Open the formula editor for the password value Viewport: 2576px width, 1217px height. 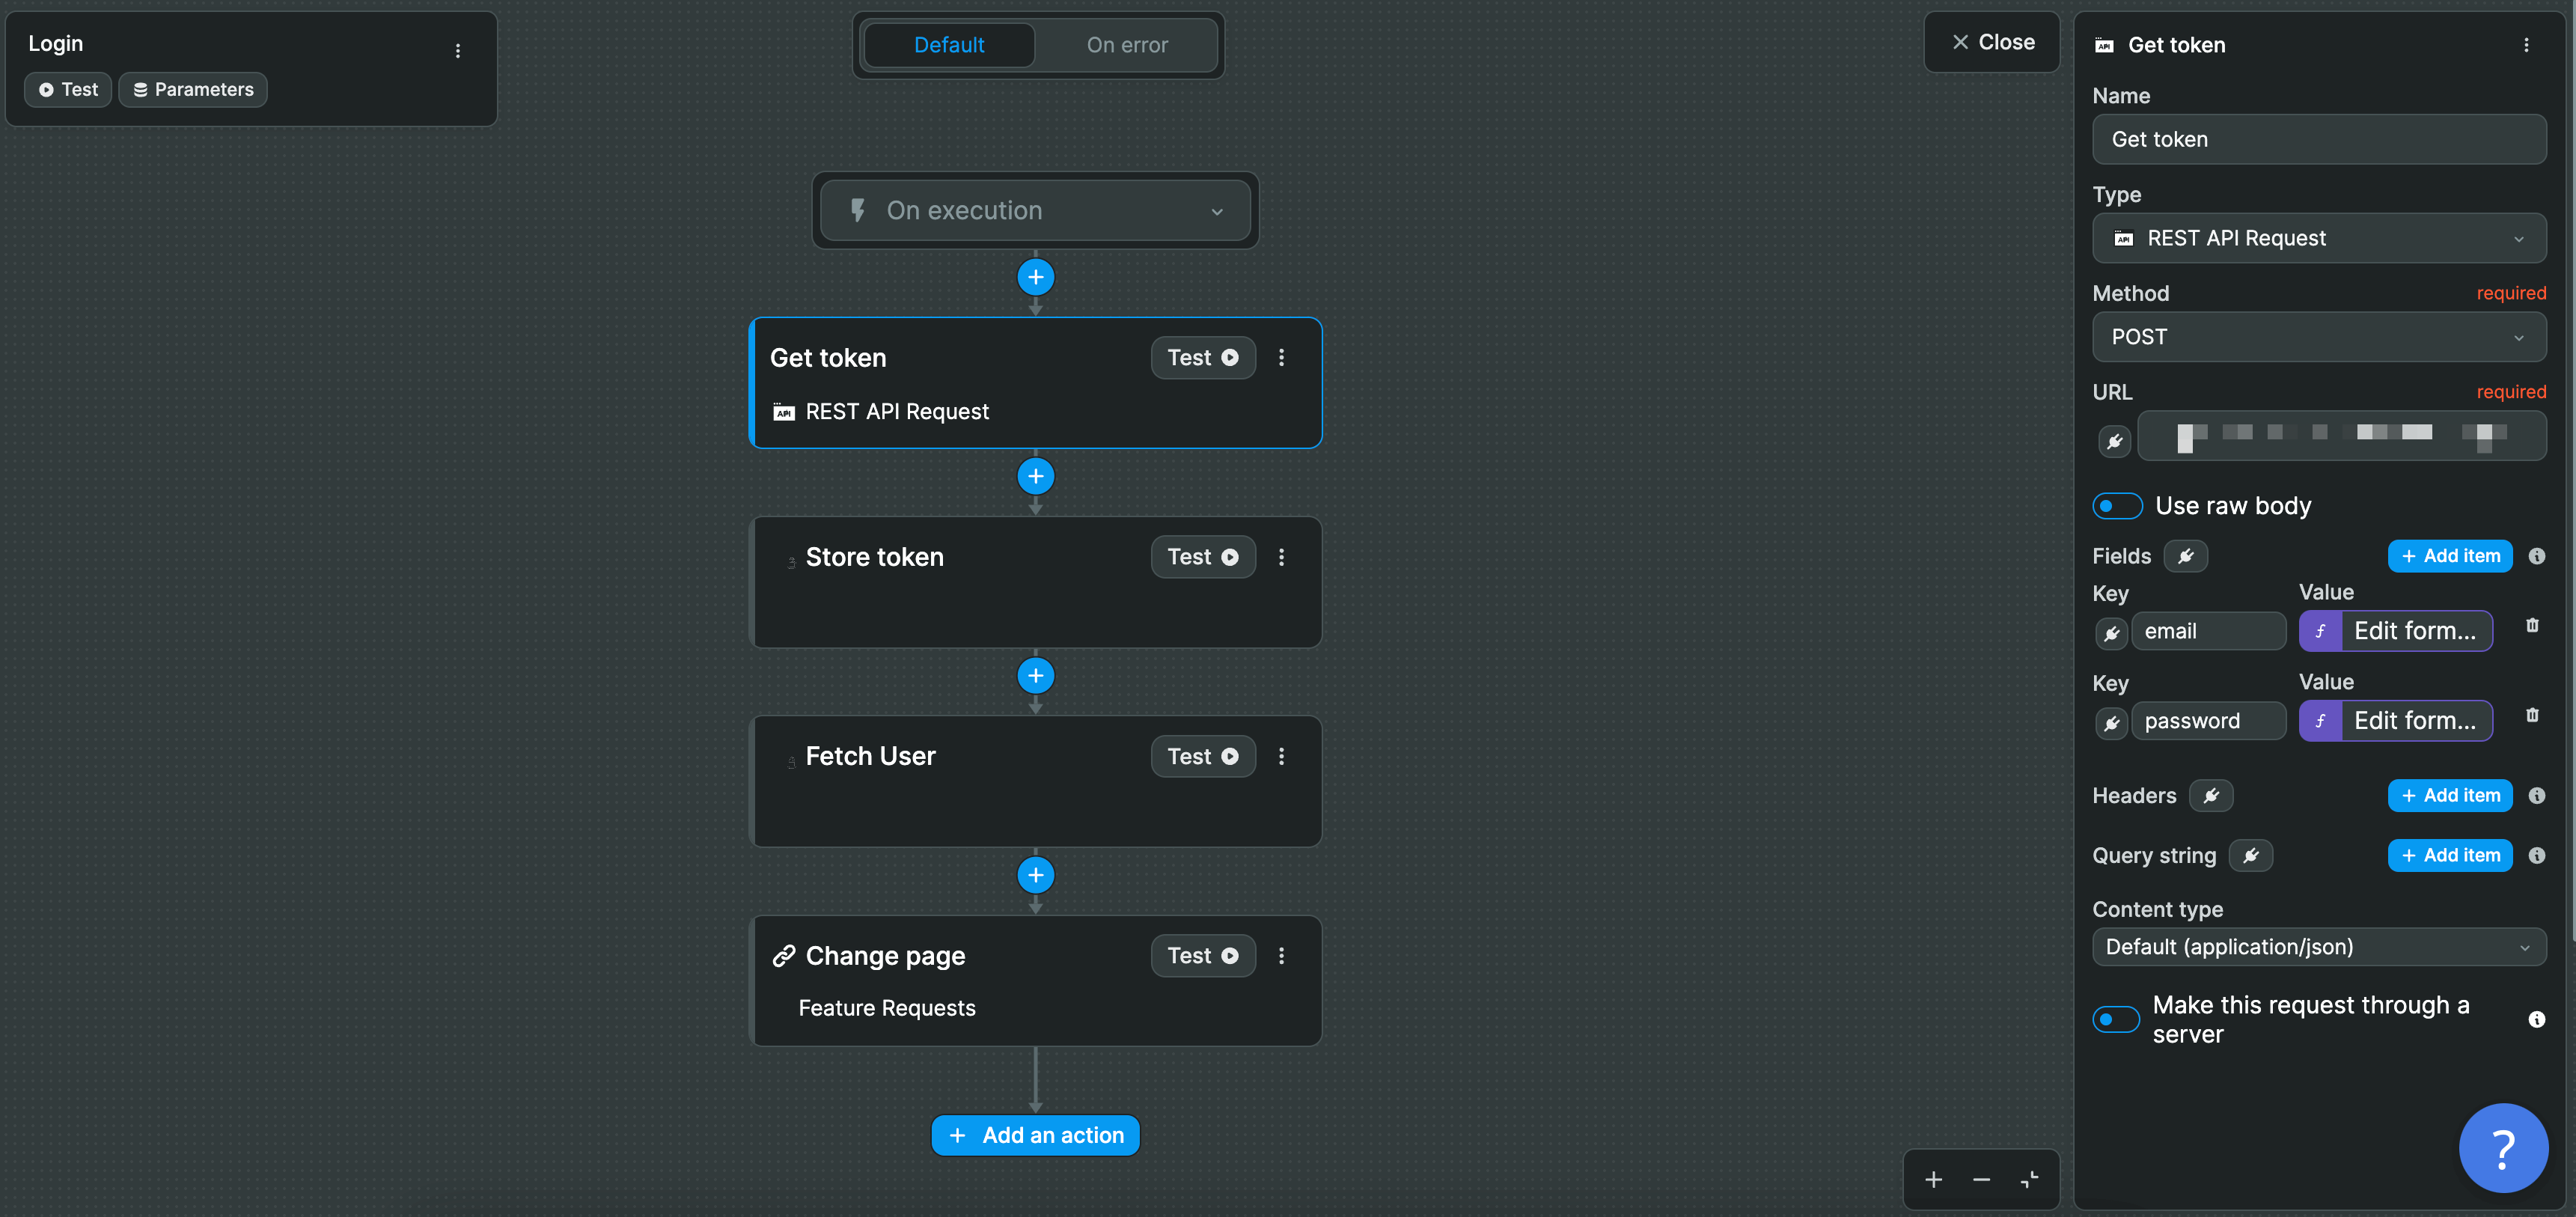click(2396, 720)
